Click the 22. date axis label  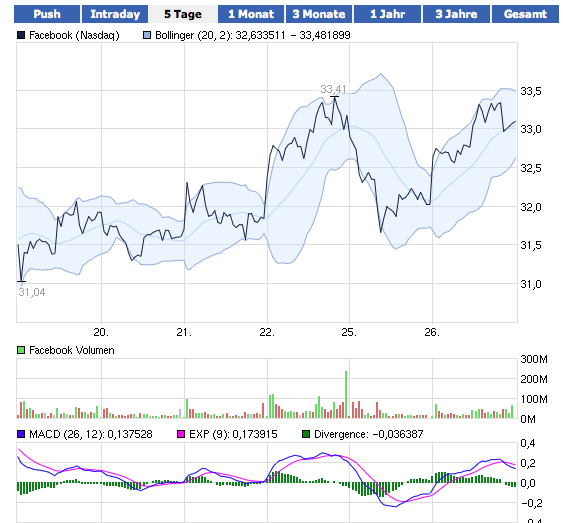tap(267, 332)
